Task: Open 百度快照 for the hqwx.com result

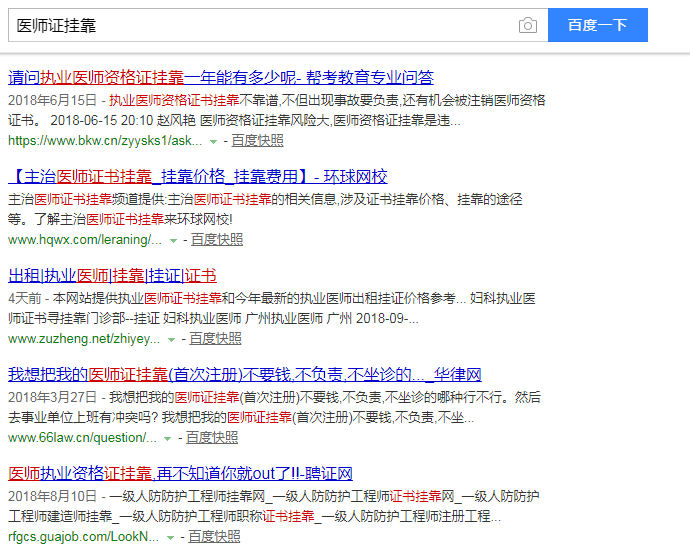Action: coord(217,240)
